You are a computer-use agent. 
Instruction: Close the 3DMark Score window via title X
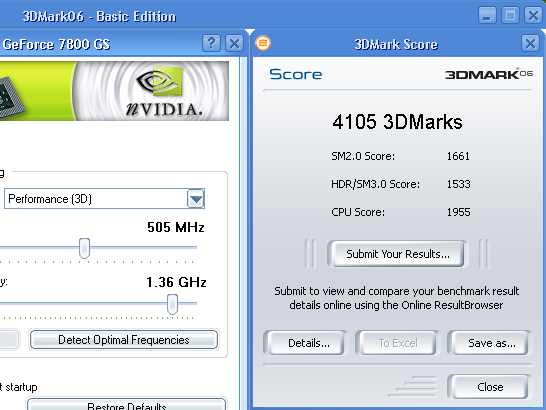pyautogui.click(x=530, y=44)
